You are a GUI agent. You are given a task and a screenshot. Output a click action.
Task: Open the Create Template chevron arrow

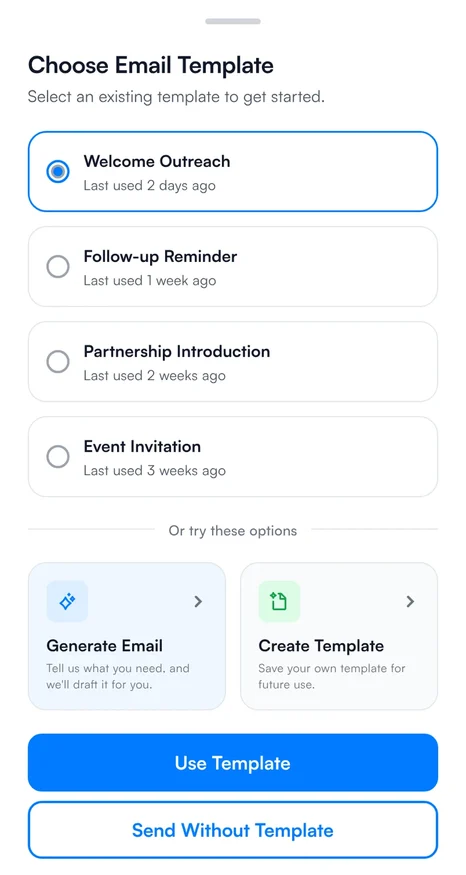(x=410, y=602)
